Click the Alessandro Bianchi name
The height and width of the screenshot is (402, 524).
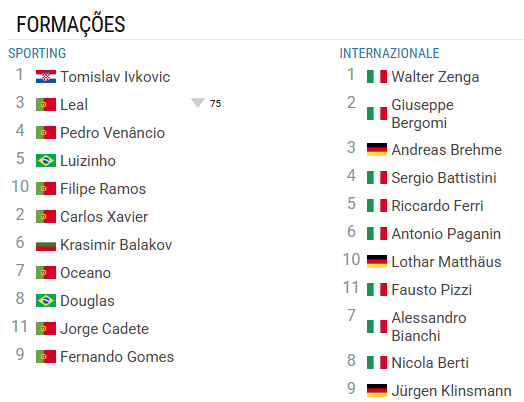coord(429,326)
